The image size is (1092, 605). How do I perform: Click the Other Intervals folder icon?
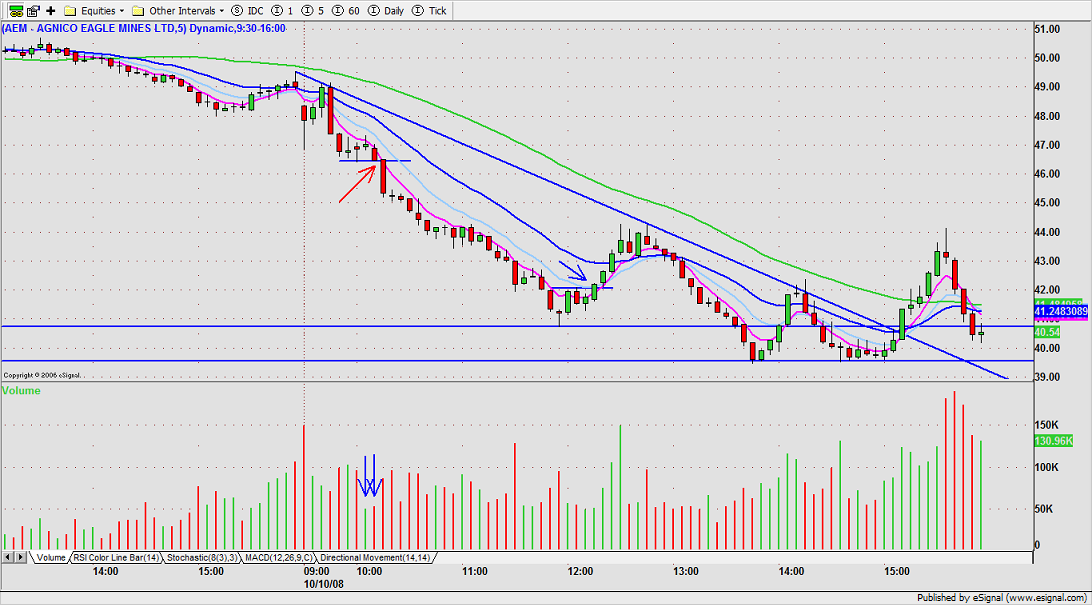pyautogui.click(x=138, y=10)
